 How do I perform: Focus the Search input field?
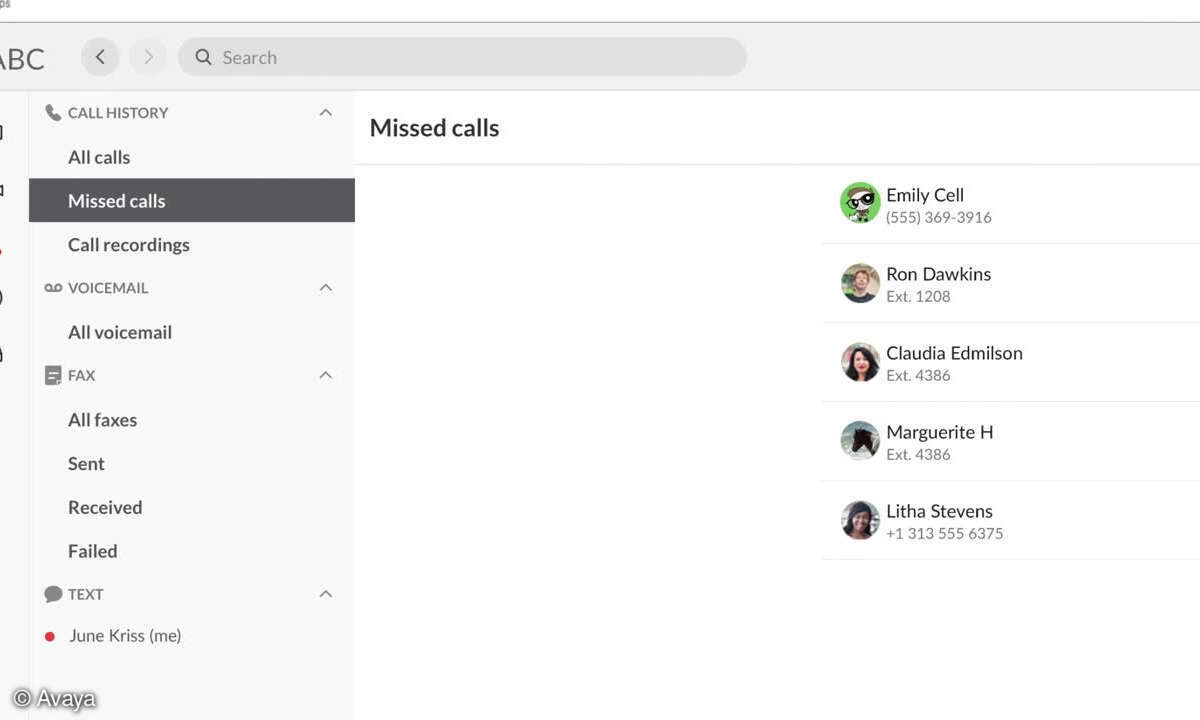point(462,57)
